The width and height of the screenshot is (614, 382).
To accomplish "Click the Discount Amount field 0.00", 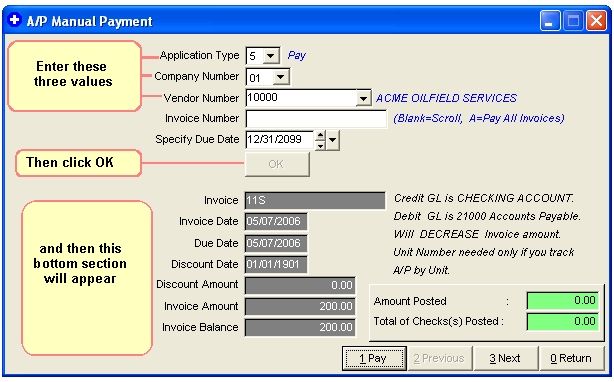I will (300, 285).
